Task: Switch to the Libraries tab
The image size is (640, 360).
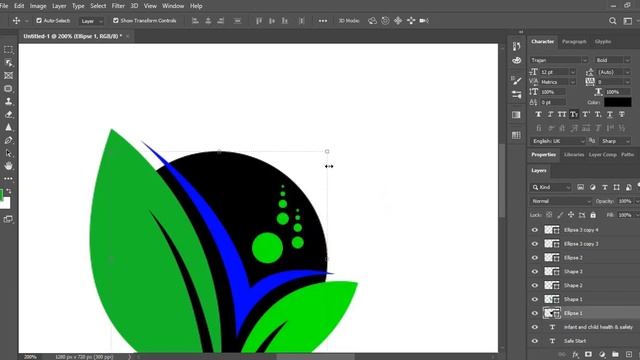Action: [x=574, y=155]
